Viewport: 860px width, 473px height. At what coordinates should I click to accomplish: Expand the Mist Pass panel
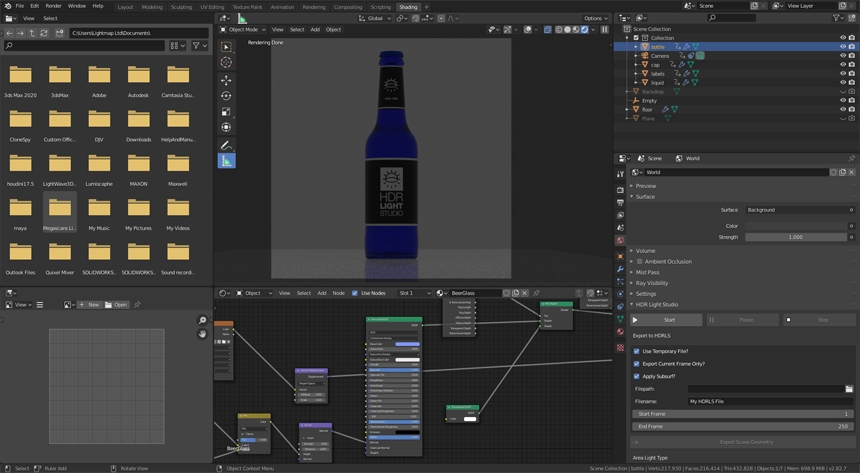point(647,272)
